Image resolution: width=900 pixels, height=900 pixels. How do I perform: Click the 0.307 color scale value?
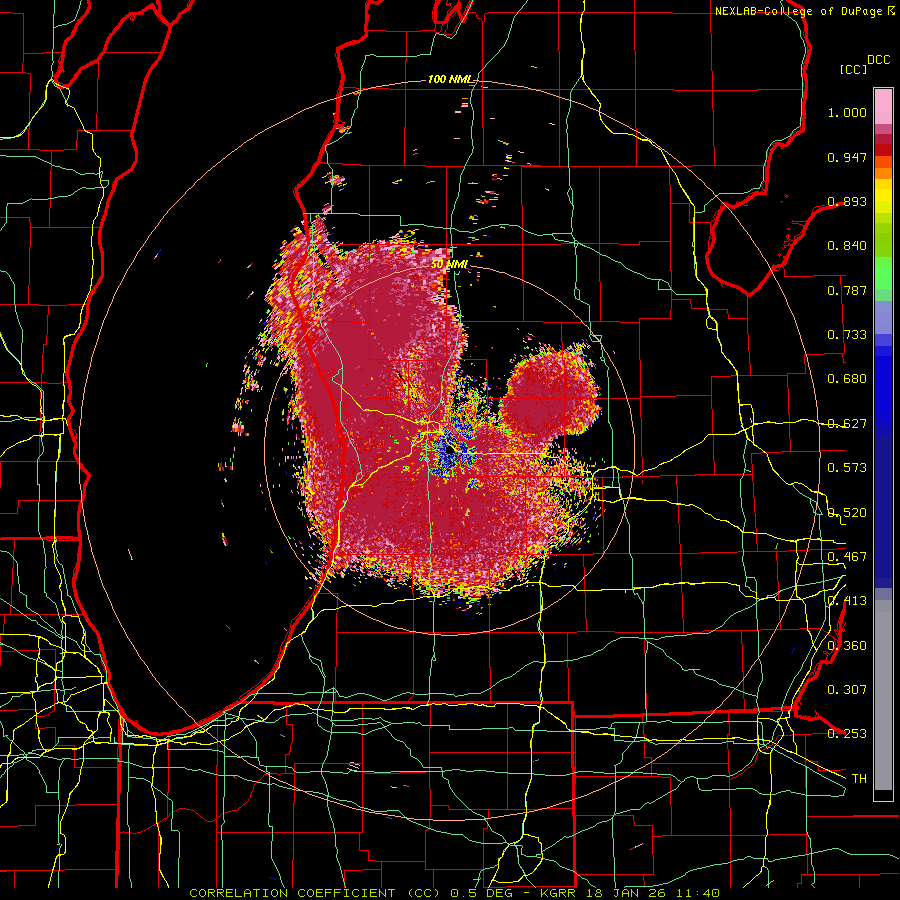847,690
